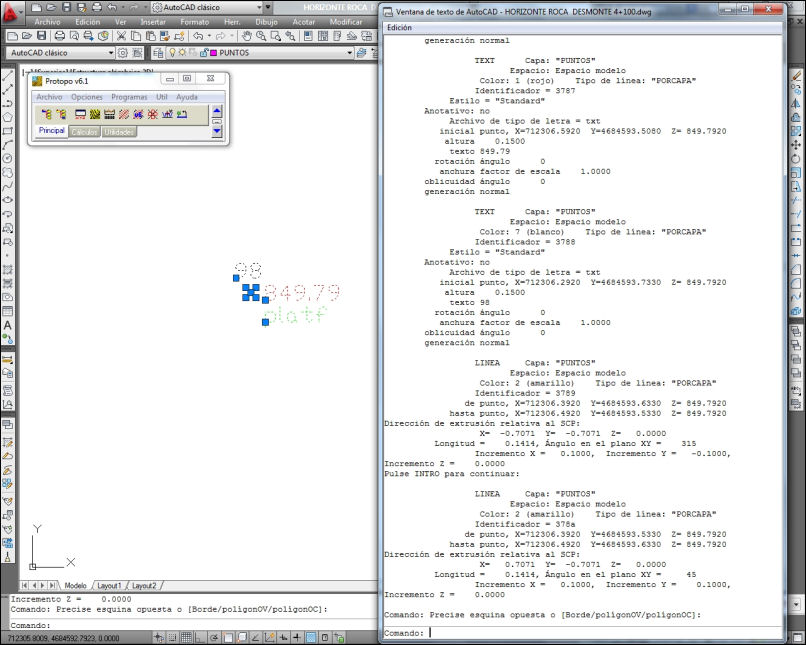Click the magenta PUNTOS layer color swatch
This screenshot has width=806, height=645.
tap(214, 53)
